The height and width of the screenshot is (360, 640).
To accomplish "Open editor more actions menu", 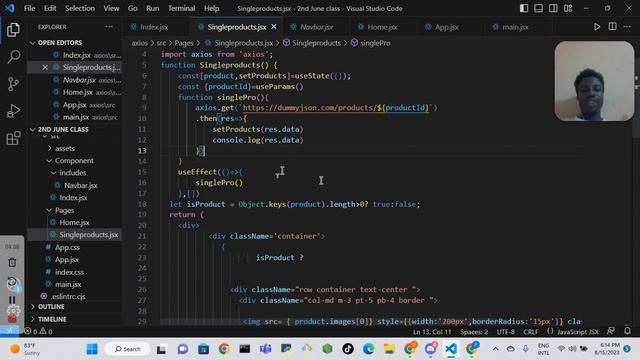I will [627, 27].
